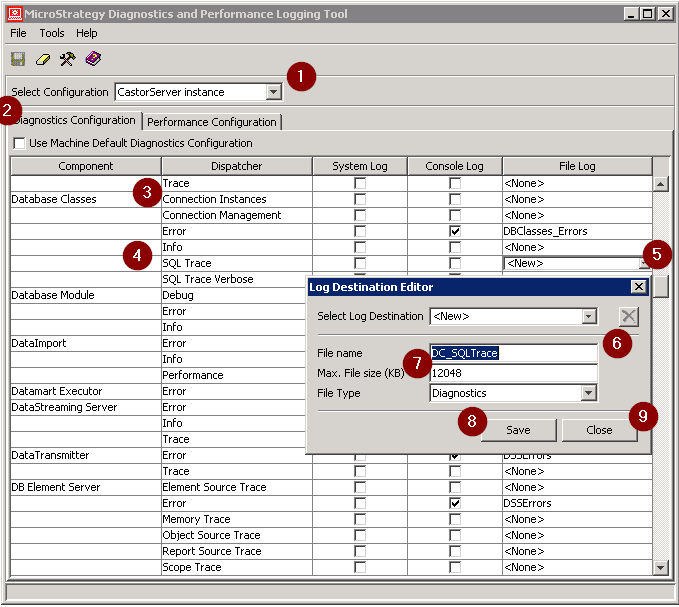
Task: Enable Use Machine Default Diagnostics Configuration
Action: tap(19, 143)
